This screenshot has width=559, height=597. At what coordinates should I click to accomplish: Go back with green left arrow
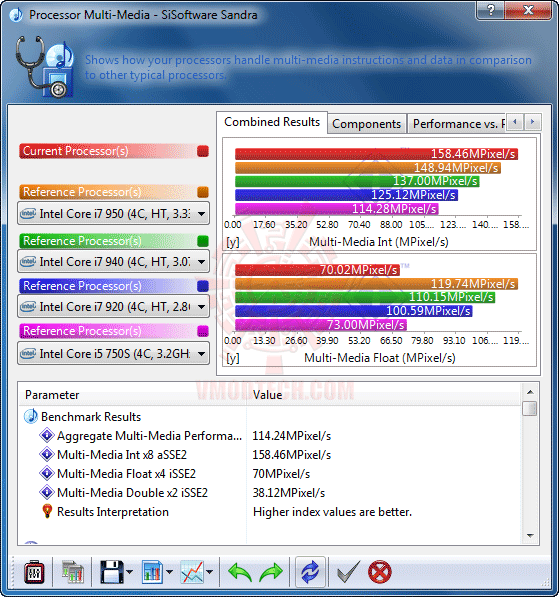point(240,572)
